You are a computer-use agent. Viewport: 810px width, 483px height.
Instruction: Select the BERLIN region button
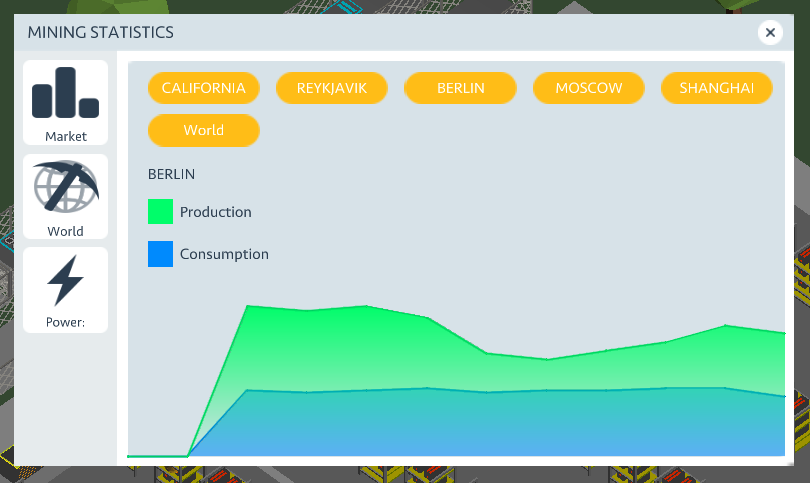pos(460,88)
